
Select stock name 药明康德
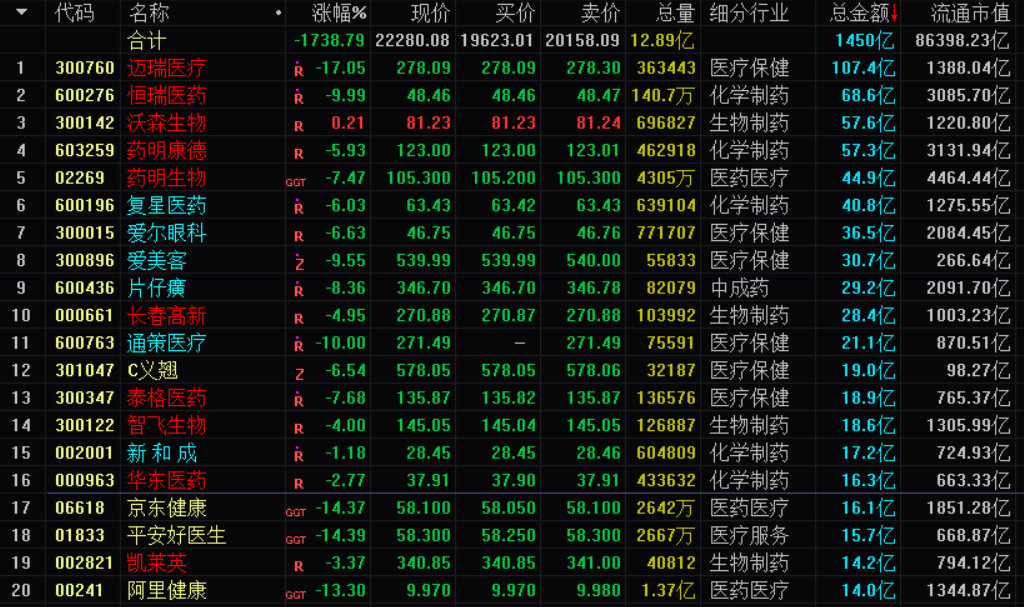point(167,150)
